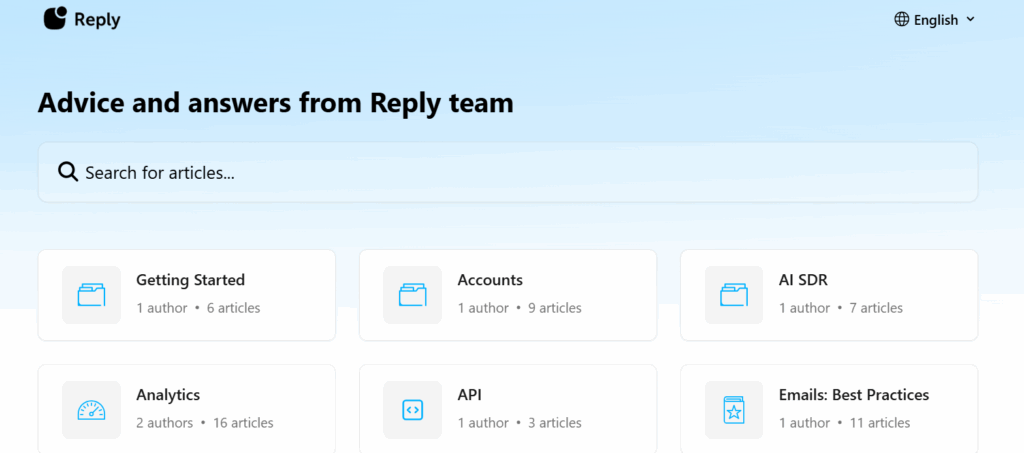Open the API collection
This screenshot has height=453, width=1024.
tap(508, 409)
